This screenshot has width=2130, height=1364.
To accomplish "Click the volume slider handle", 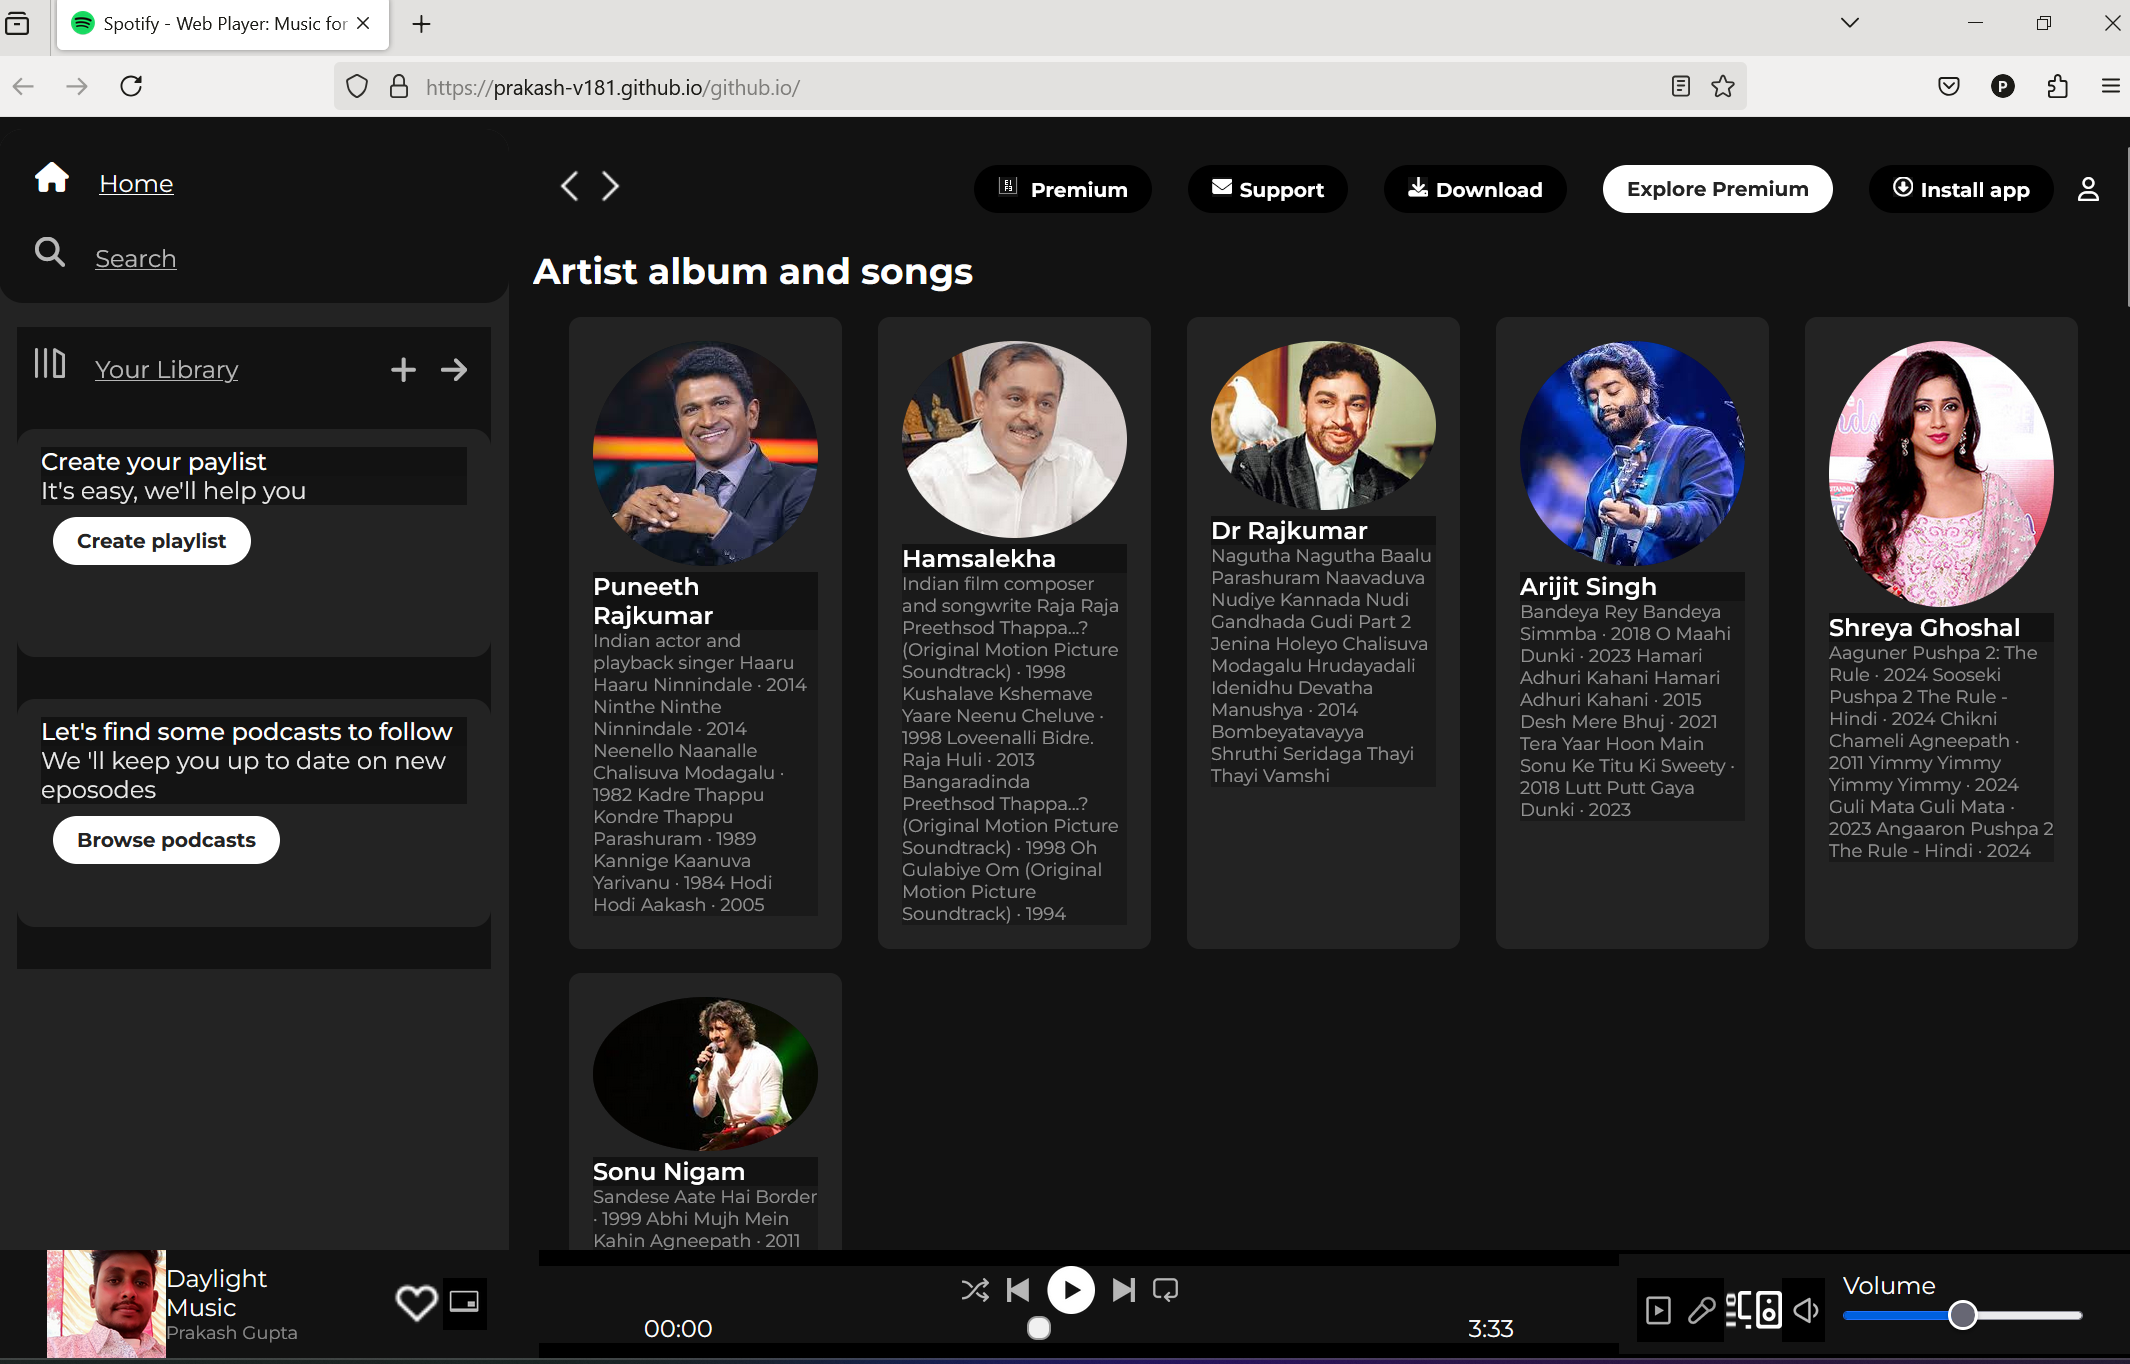I will click(x=1963, y=1315).
